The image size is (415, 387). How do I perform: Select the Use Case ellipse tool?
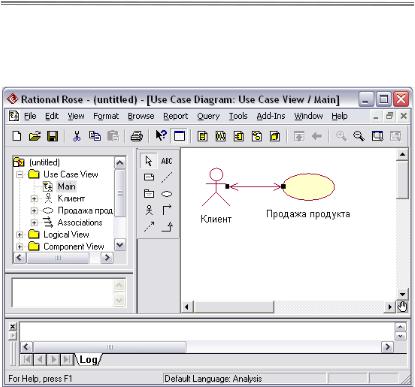click(x=167, y=194)
